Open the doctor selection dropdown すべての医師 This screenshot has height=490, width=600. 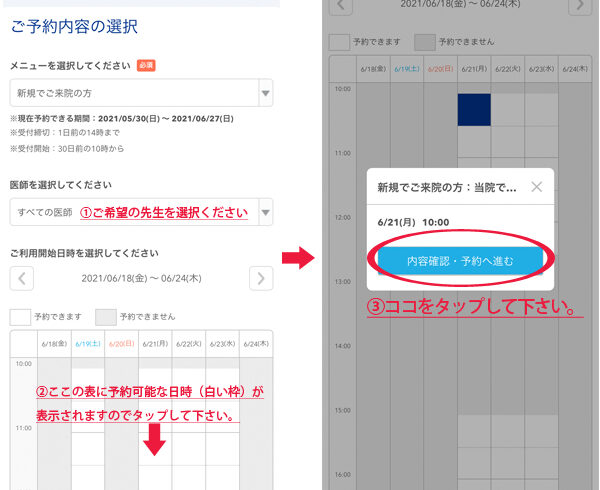141,212
